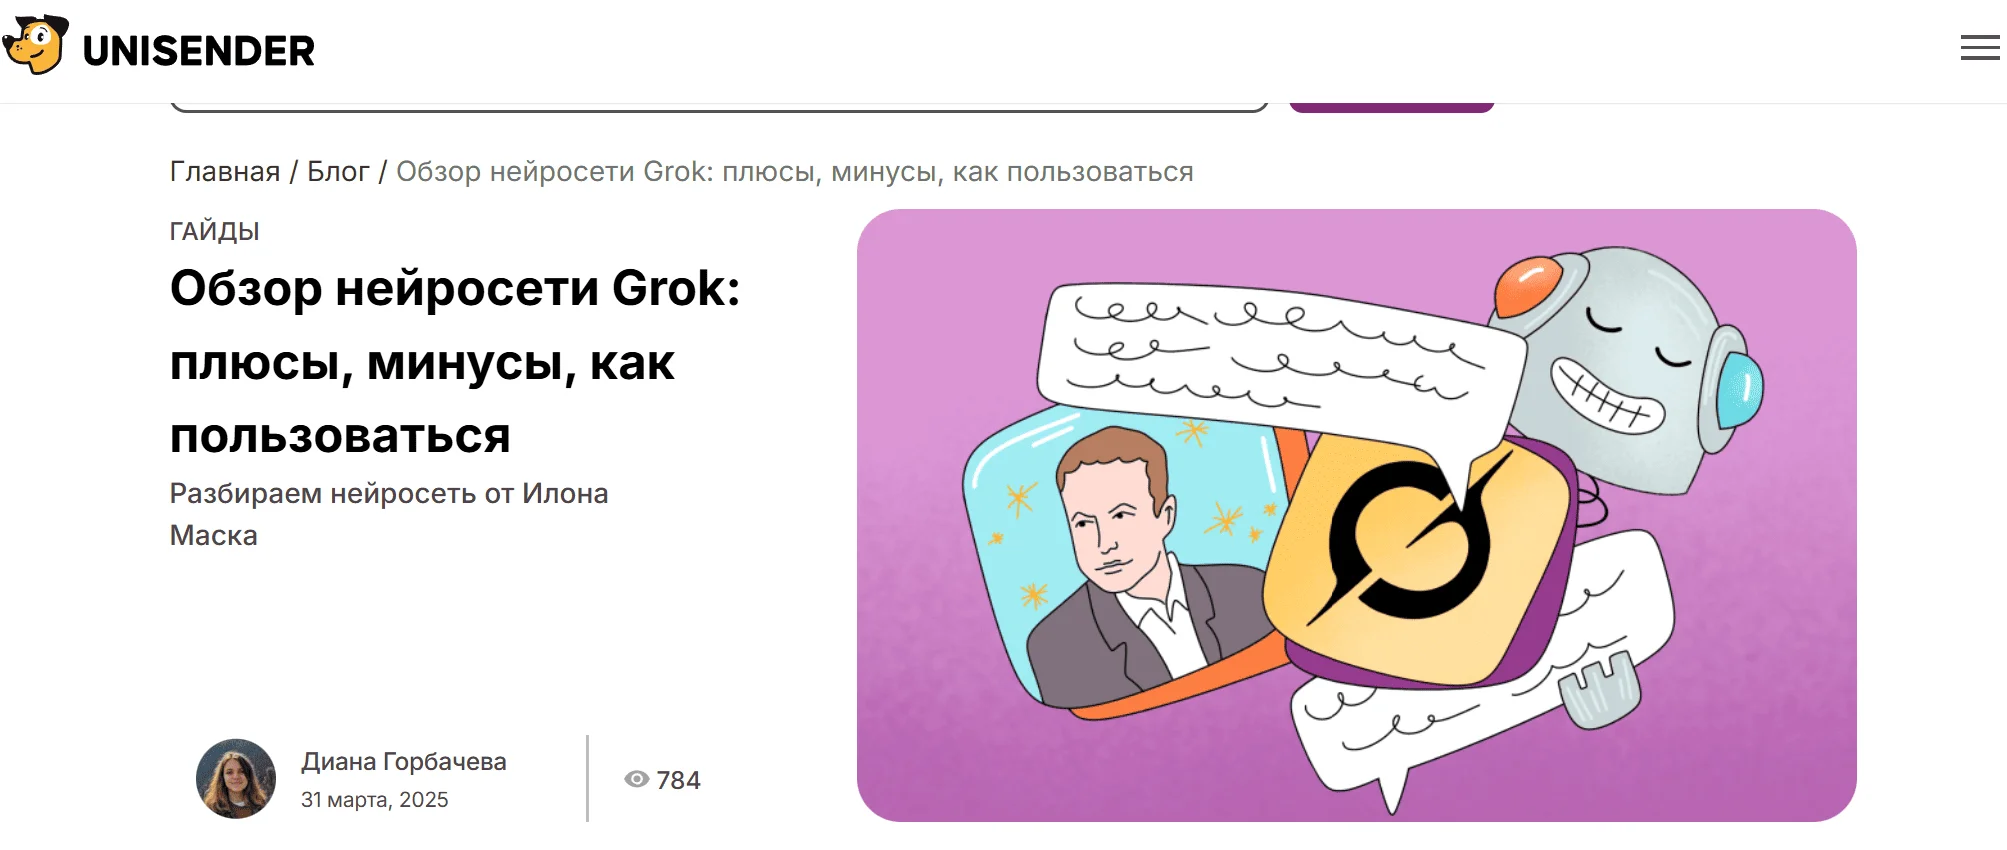Click the Unisender dog mascot logo

coord(36,45)
